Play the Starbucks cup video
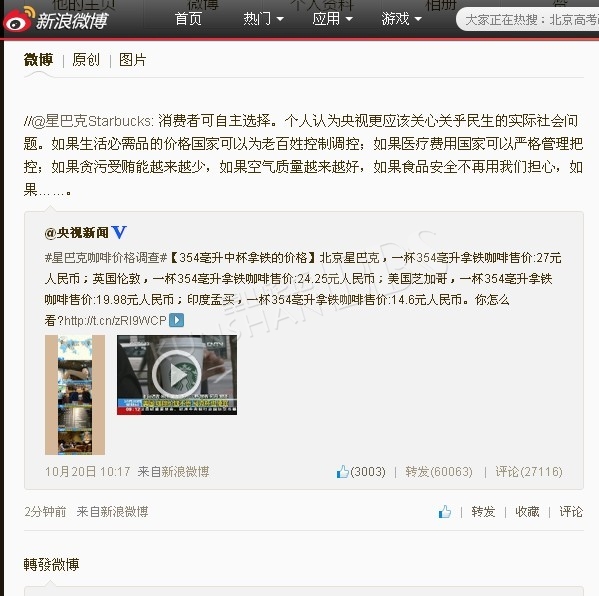The image size is (599, 596). click(x=177, y=375)
